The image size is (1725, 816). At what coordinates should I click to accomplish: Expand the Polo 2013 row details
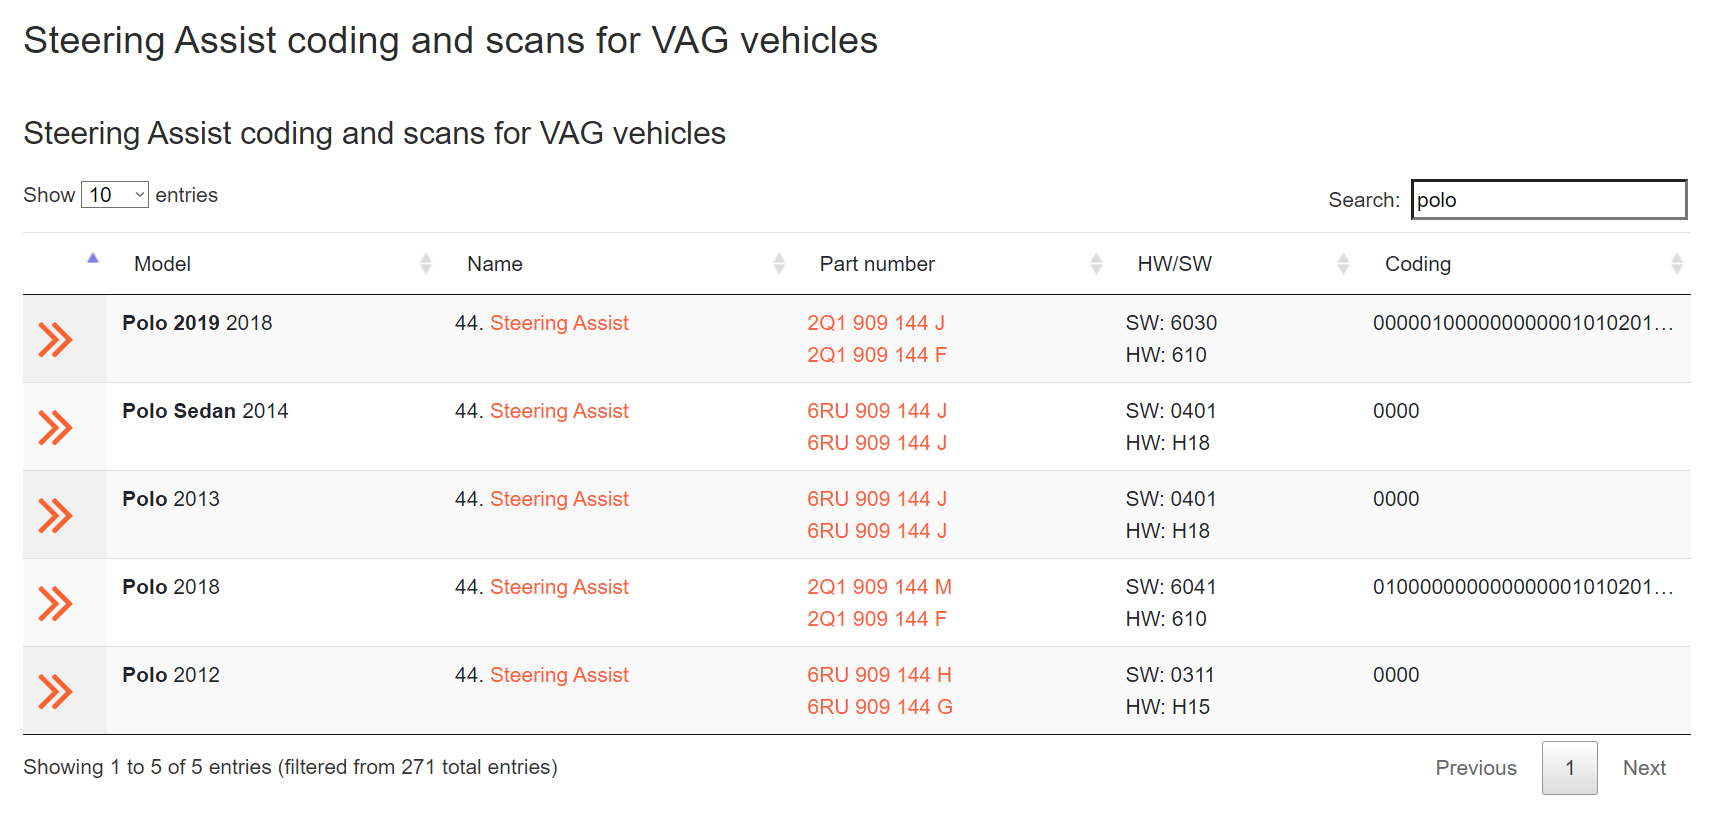[55, 516]
